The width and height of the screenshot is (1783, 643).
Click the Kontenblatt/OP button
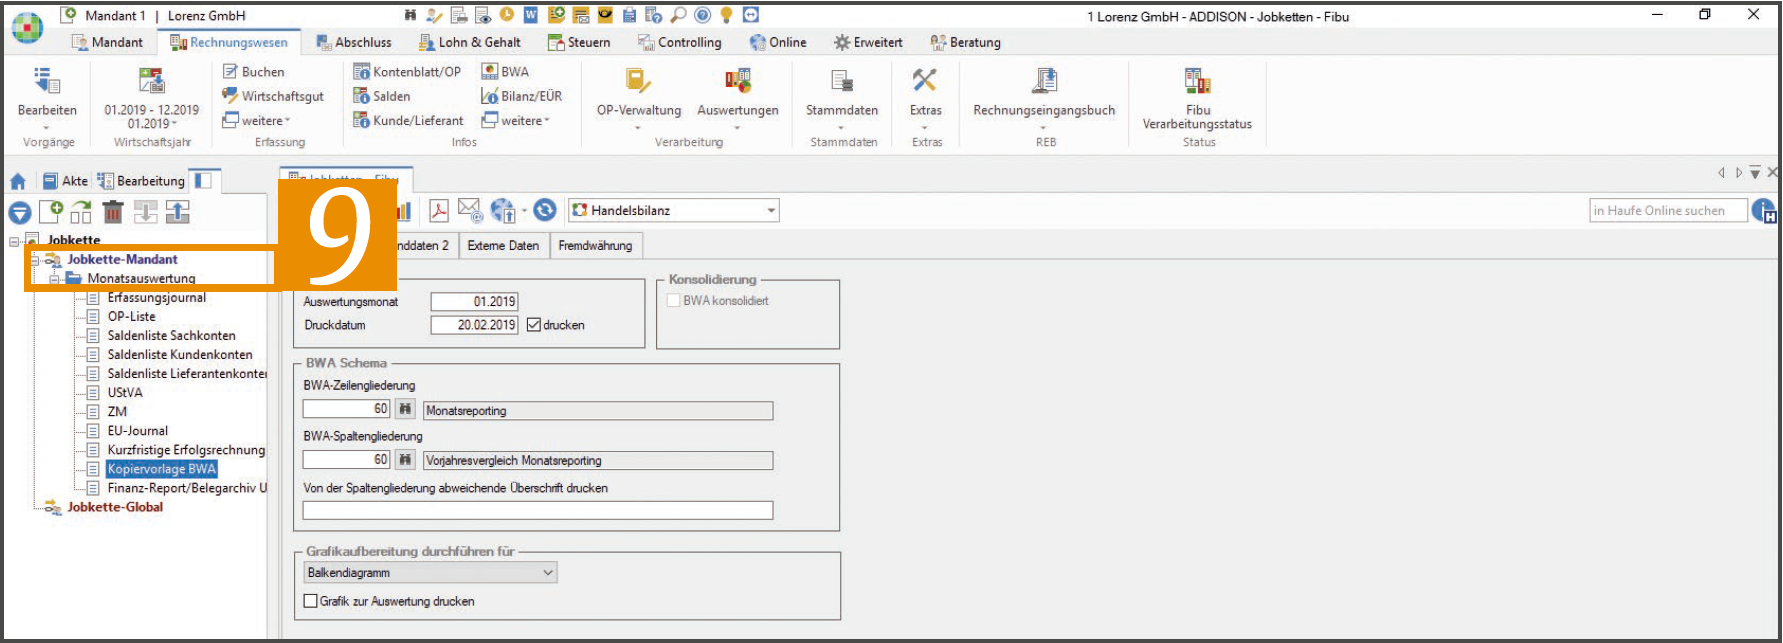tap(408, 72)
